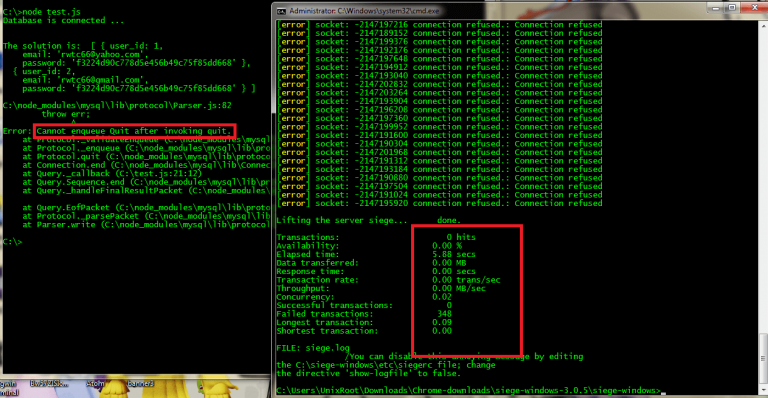Image resolution: width=768 pixels, height=398 pixels.
Task: Open the Bw59ZISk desktop file
Action: [49, 384]
